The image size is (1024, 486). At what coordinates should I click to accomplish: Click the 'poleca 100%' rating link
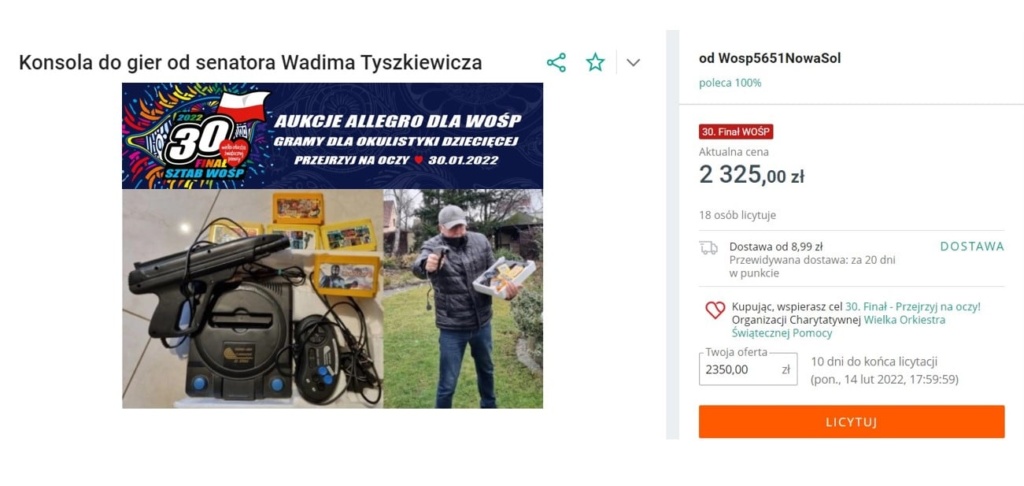coord(729,83)
